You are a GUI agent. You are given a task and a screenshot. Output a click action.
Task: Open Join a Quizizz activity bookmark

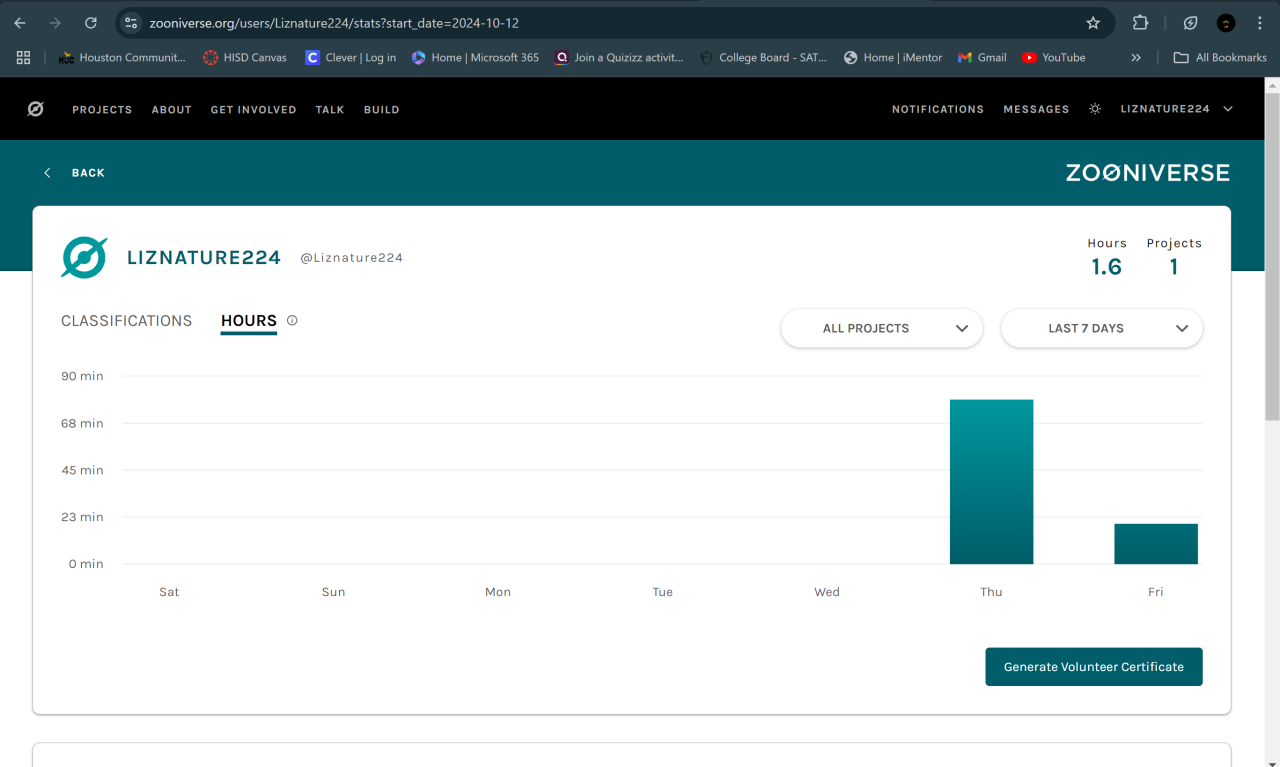[x=619, y=58]
